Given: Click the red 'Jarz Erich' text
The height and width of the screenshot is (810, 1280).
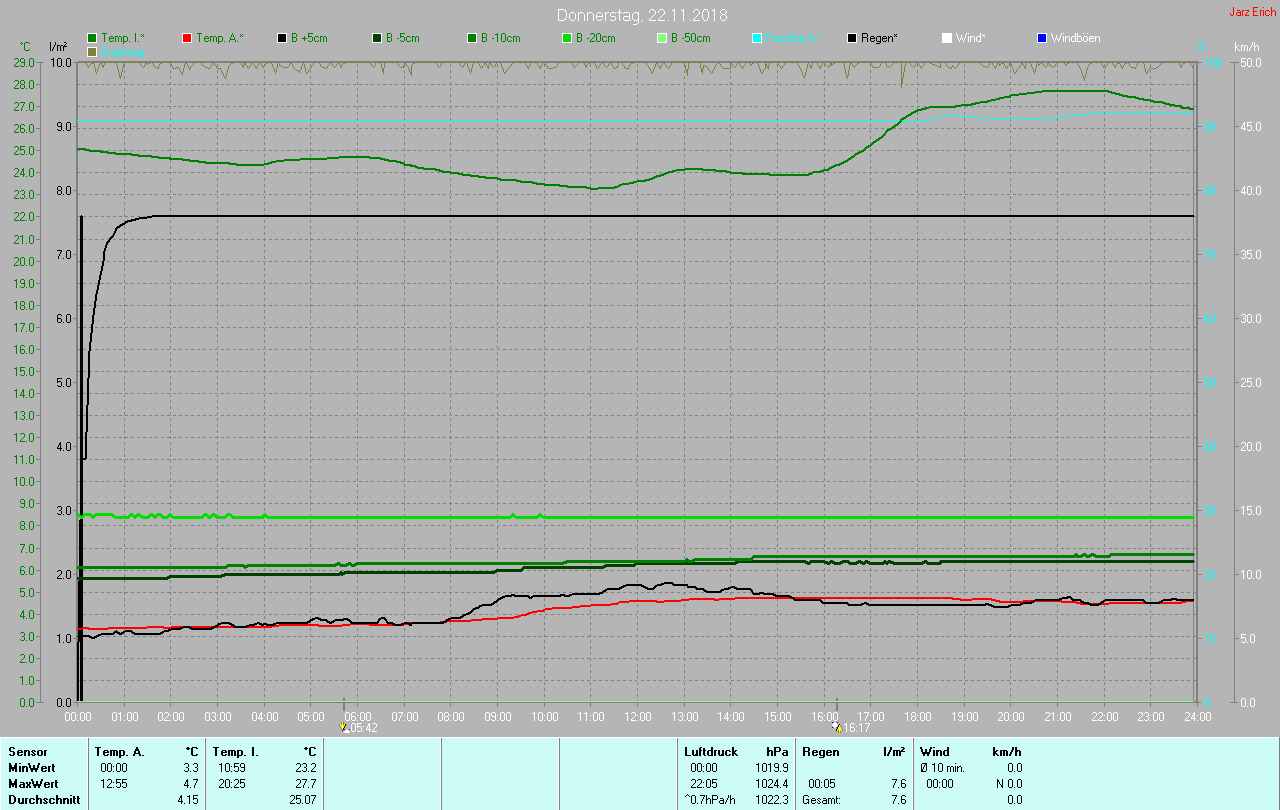Looking at the screenshot, I should 1252,12.
